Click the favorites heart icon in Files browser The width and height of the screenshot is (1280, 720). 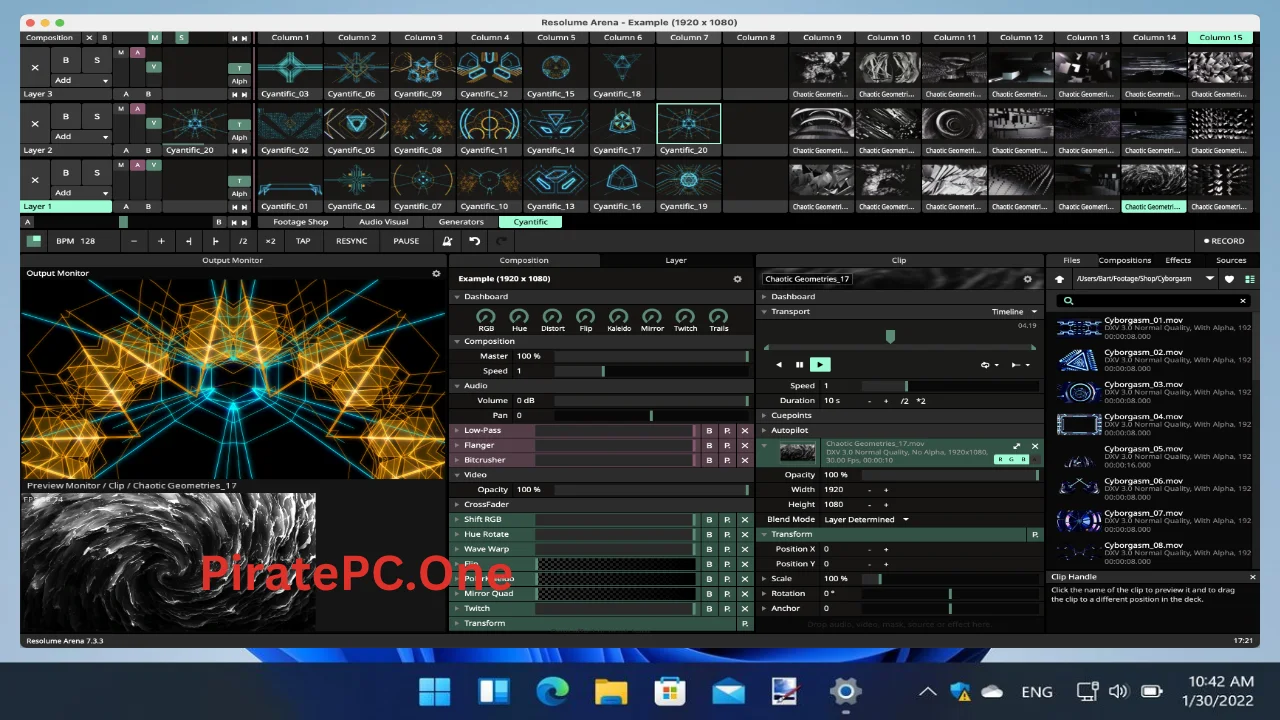(1229, 279)
